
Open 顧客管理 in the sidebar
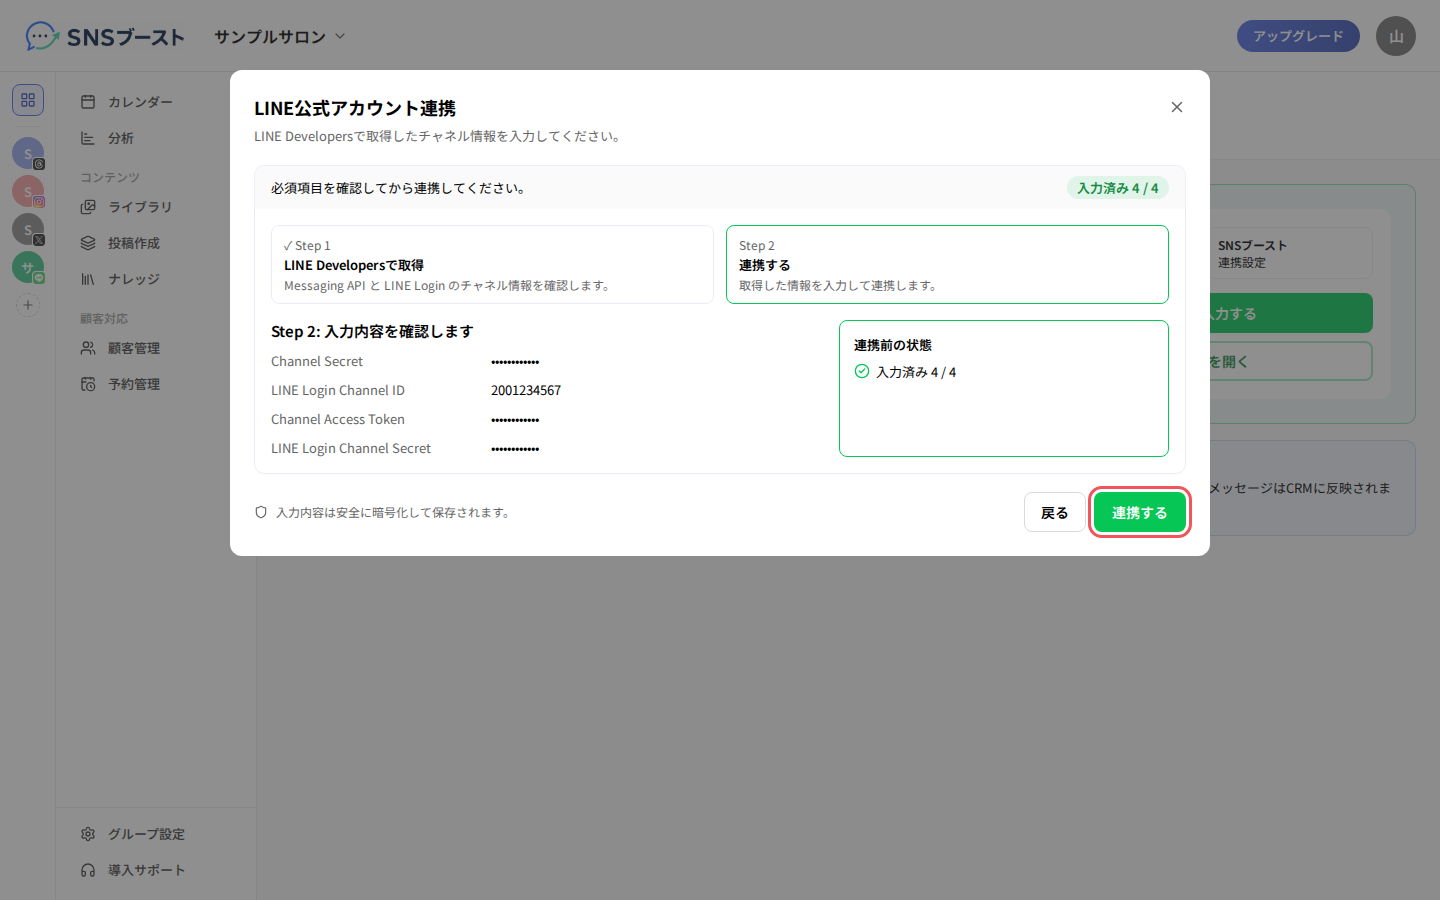click(156, 348)
